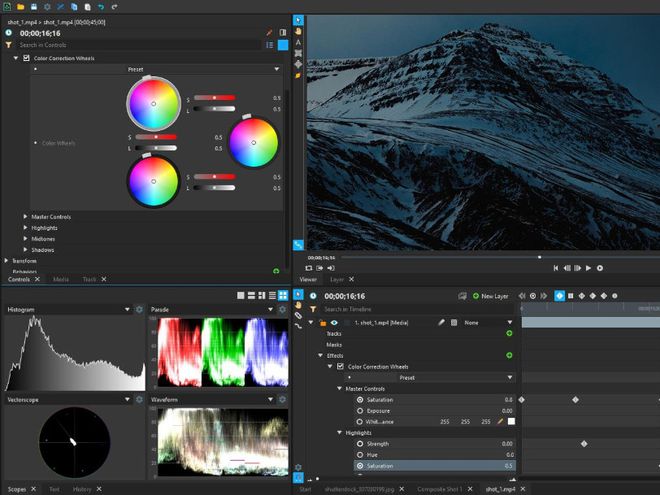The image size is (660, 495).
Task: Click White Balance eyedropper pencil icon
Action: (x=500, y=421)
